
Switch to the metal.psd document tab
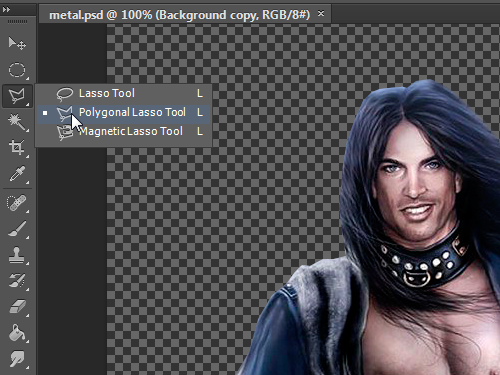(x=179, y=15)
